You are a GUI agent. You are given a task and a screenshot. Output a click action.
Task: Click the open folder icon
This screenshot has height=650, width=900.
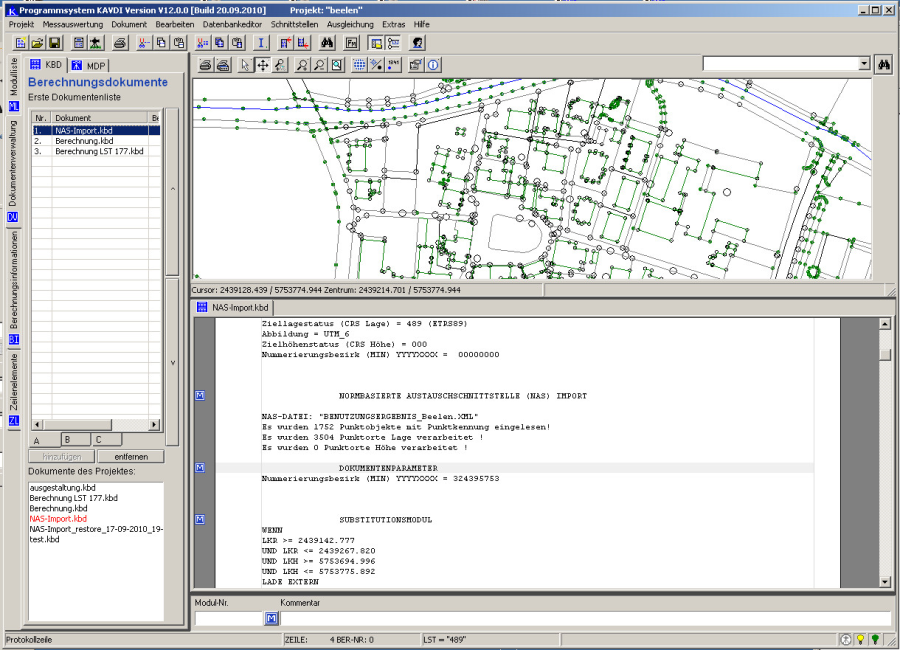coord(37,43)
